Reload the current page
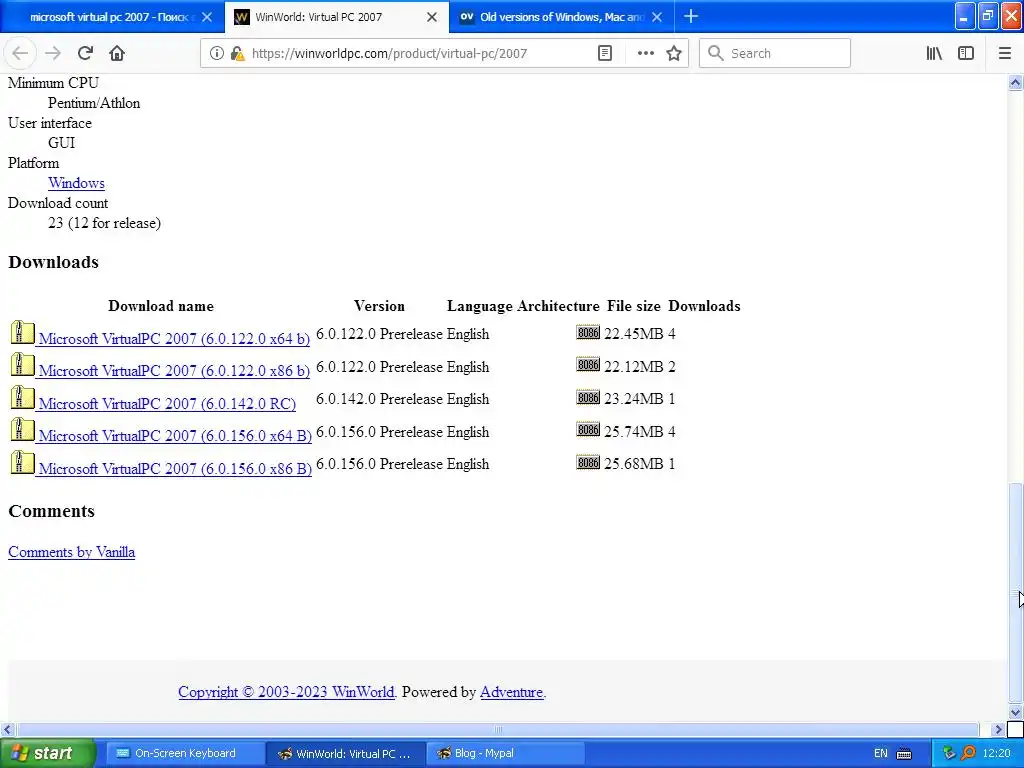This screenshot has height=768, width=1024. (85, 53)
